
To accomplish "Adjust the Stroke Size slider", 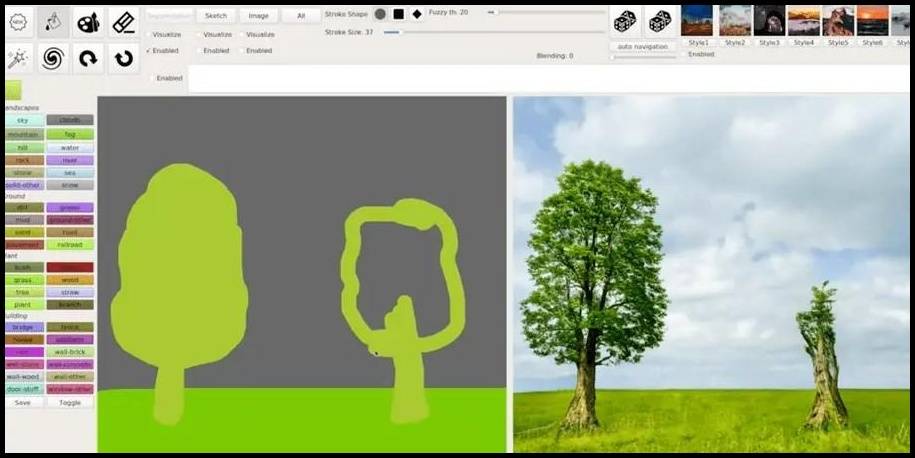I will (x=494, y=33).
